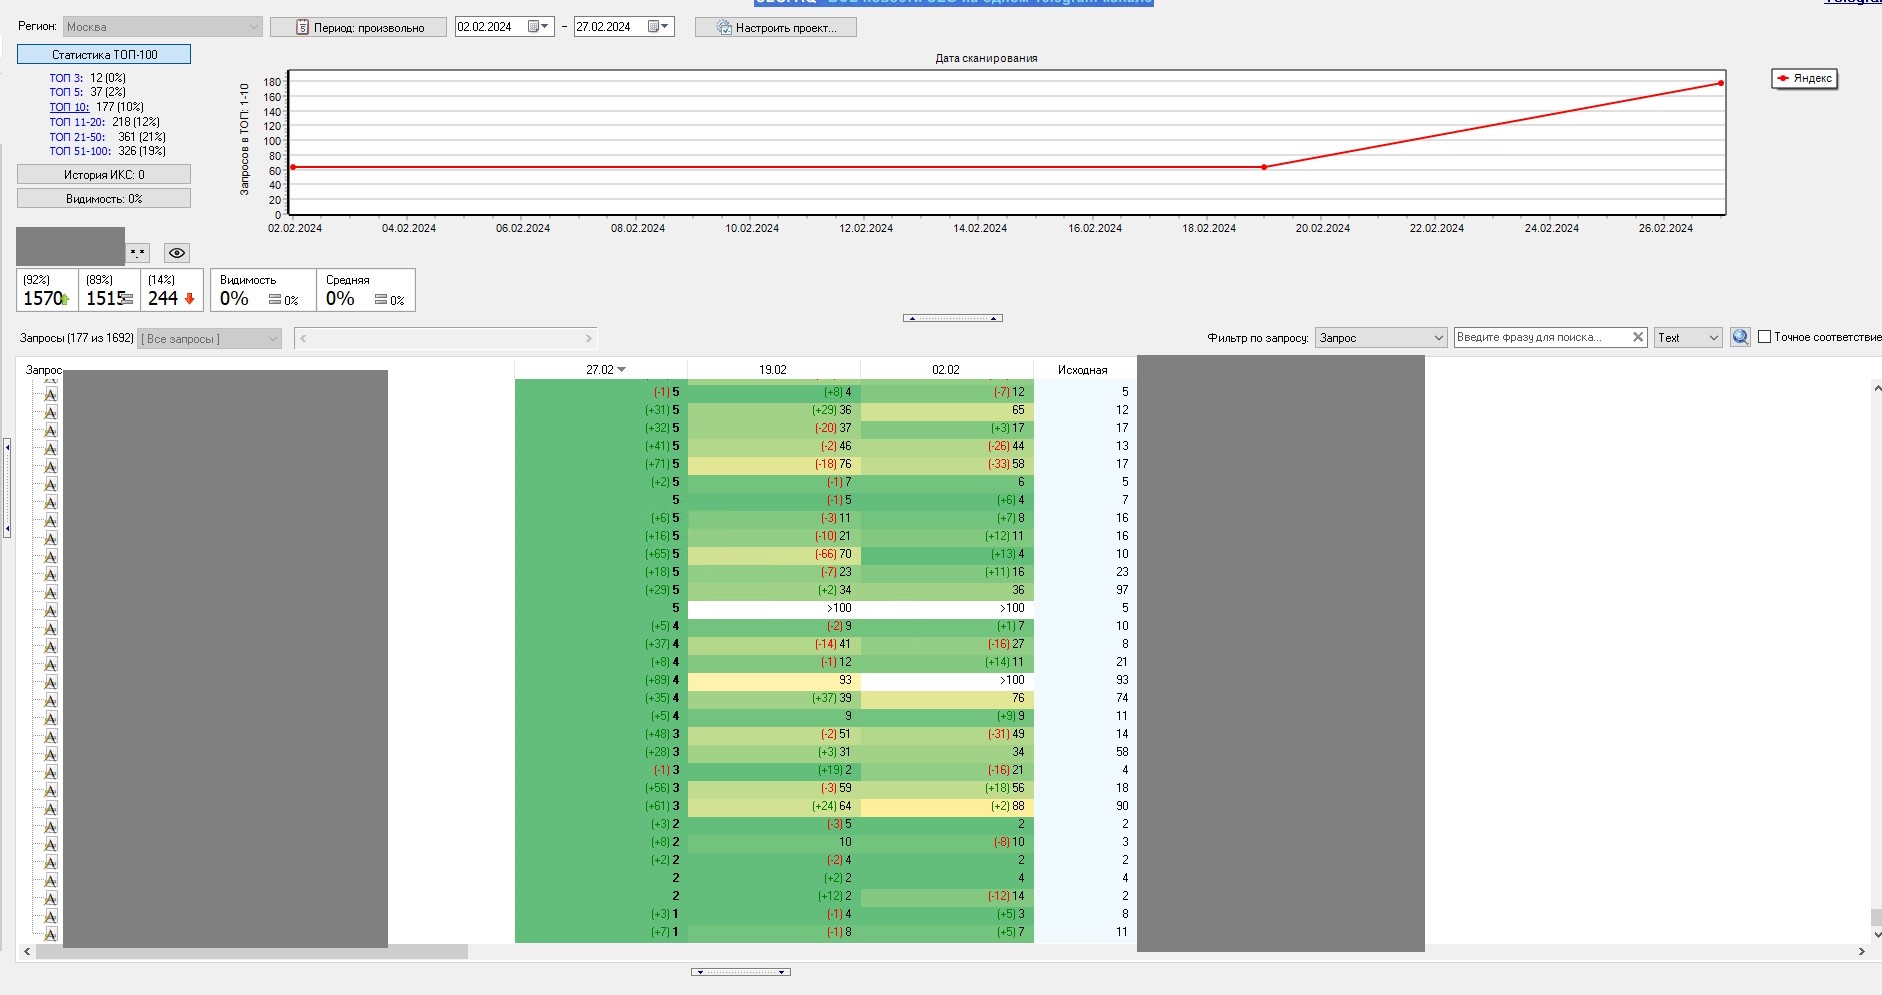This screenshot has height=995, width=1882.
Task: Open the Text type dropdown
Action: [x=1687, y=338]
